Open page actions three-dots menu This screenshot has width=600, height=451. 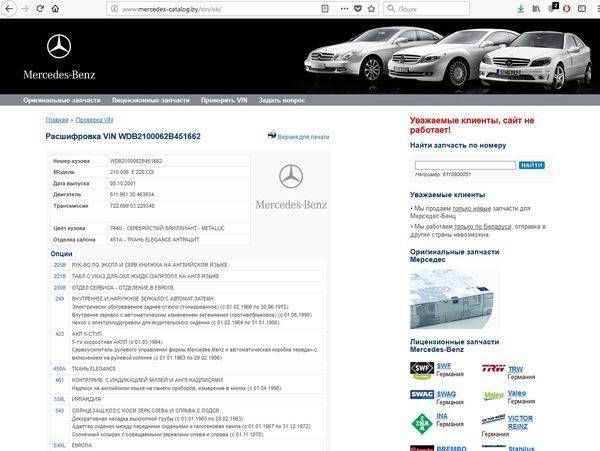coord(344,8)
